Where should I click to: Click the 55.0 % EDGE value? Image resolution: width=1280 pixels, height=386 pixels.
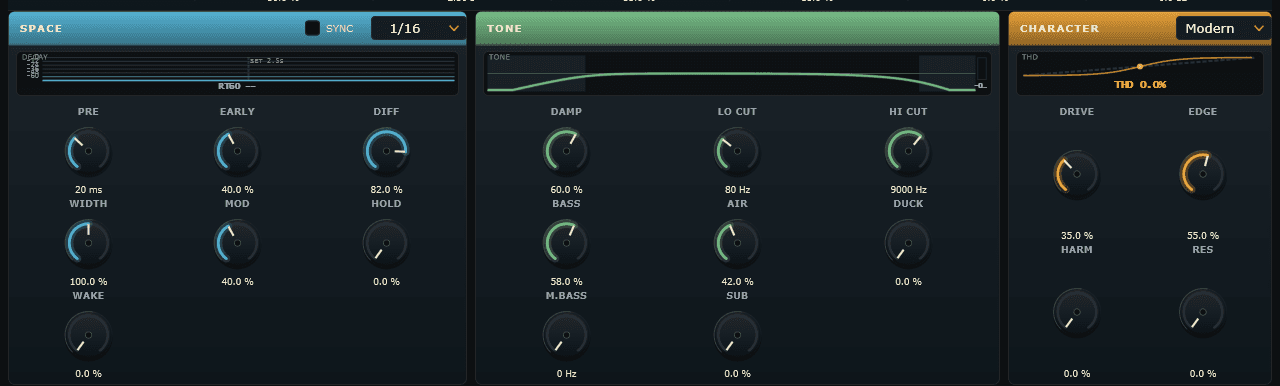coord(1202,235)
